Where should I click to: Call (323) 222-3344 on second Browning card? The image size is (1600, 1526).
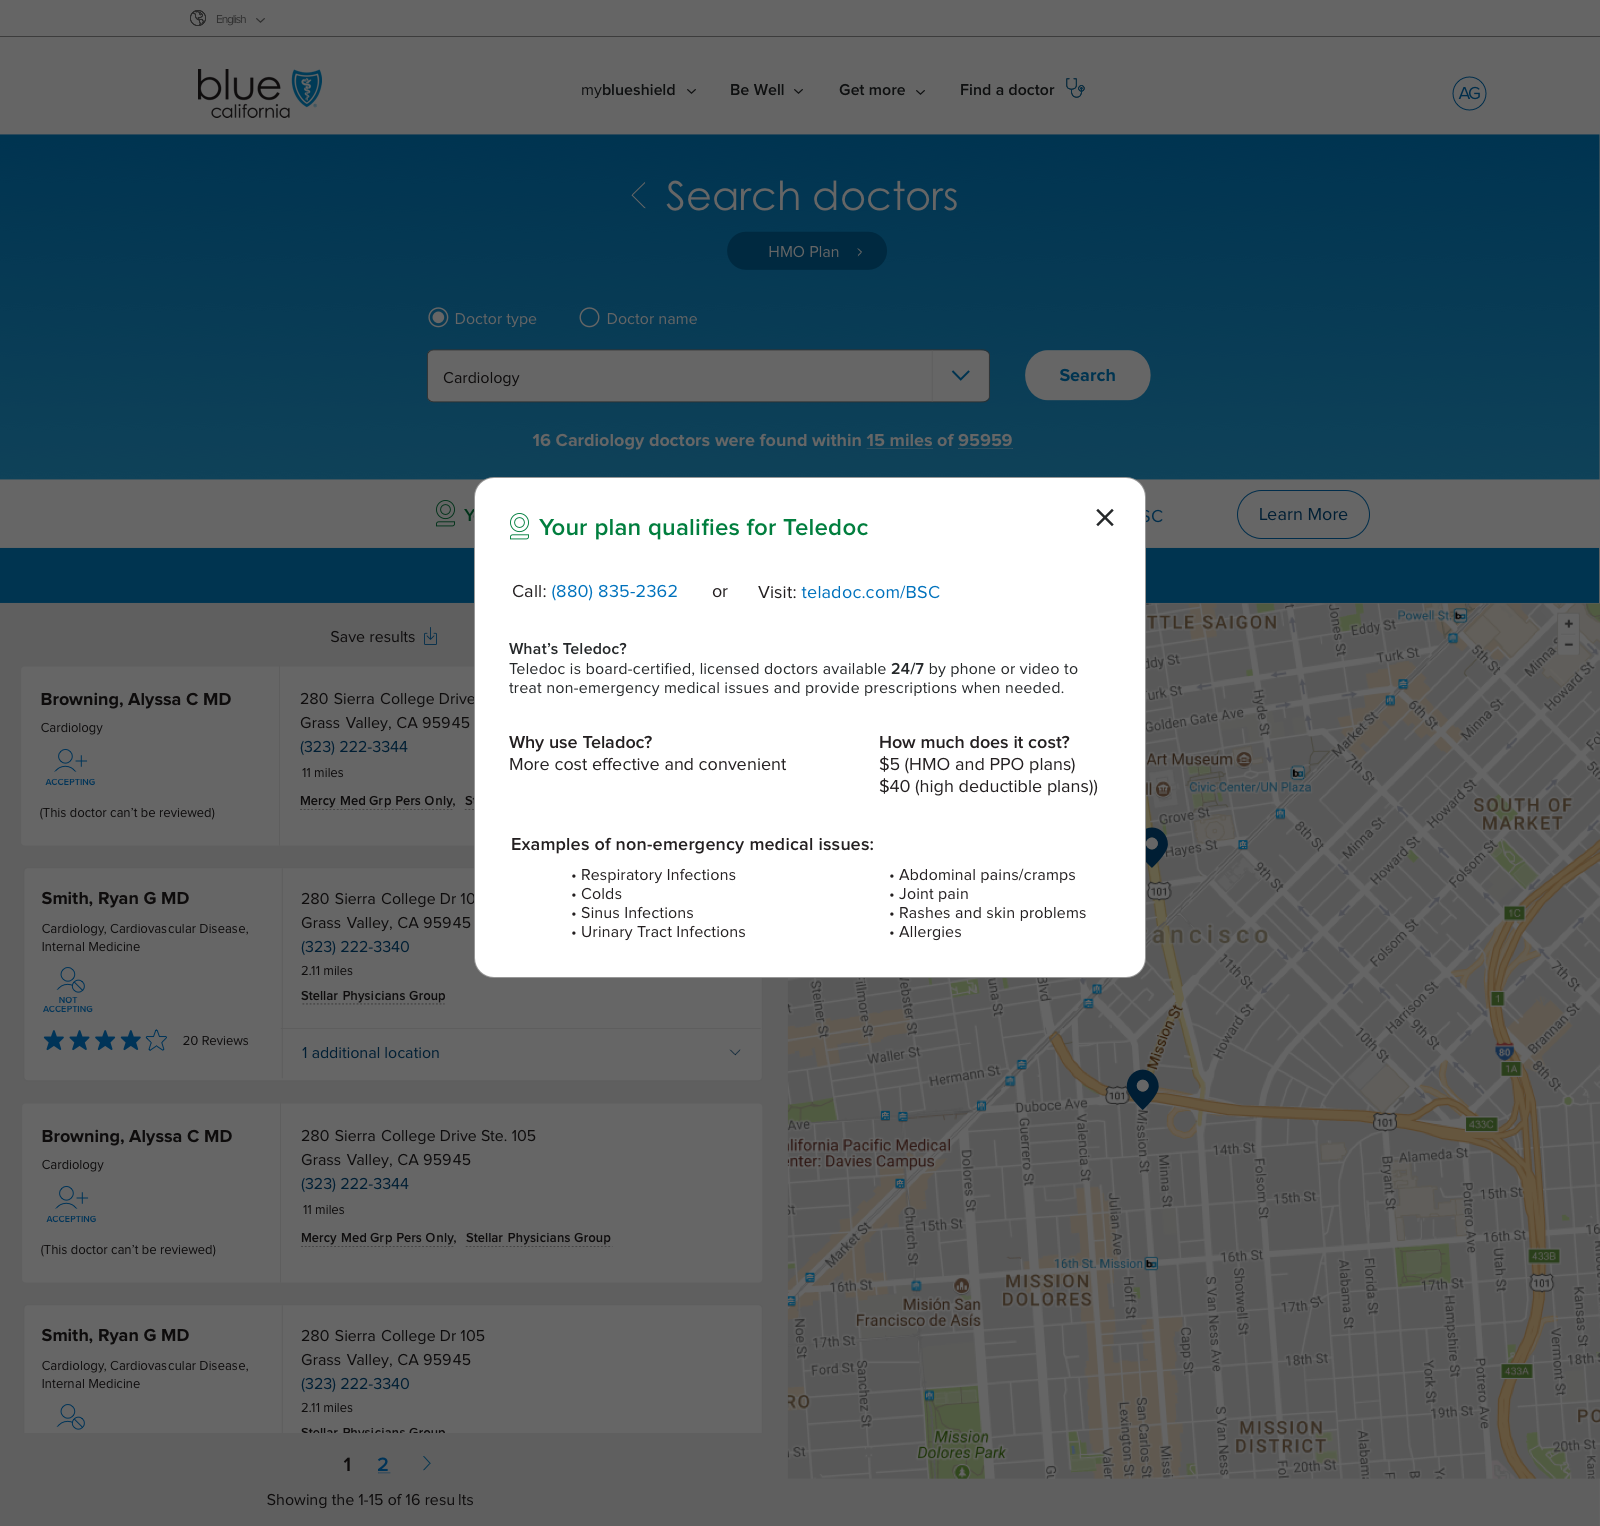[355, 1184]
